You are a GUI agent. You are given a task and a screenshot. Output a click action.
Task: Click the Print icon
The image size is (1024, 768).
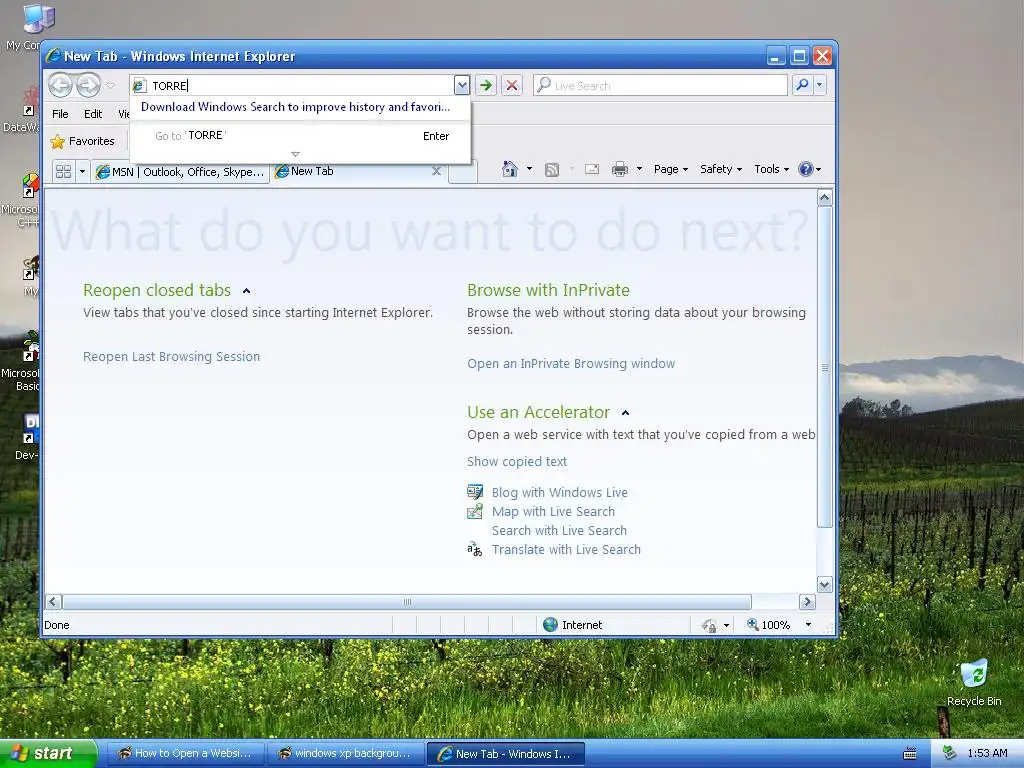click(x=619, y=170)
